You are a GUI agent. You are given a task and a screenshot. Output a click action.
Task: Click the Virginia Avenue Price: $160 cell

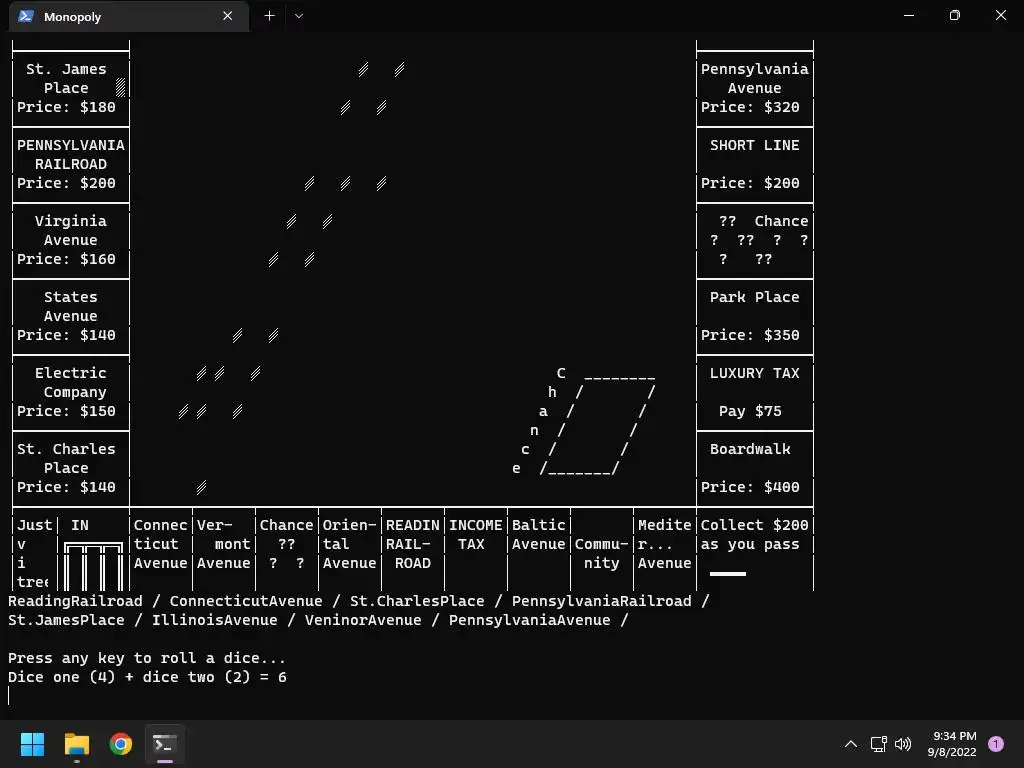(71, 240)
